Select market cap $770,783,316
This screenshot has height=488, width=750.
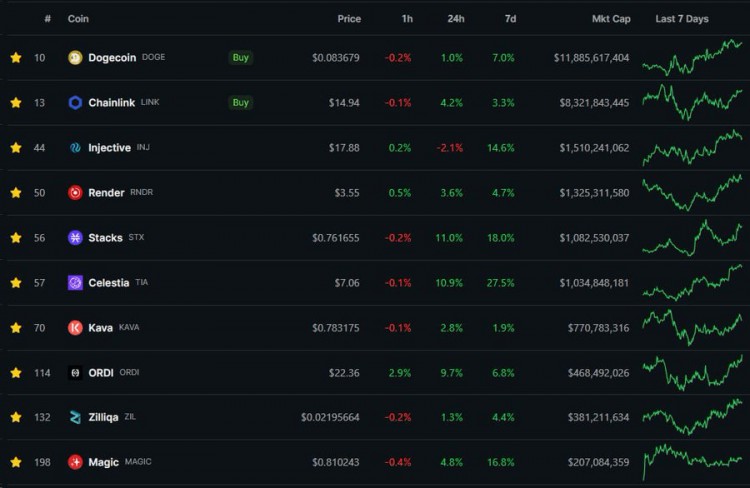pyautogui.click(x=598, y=328)
